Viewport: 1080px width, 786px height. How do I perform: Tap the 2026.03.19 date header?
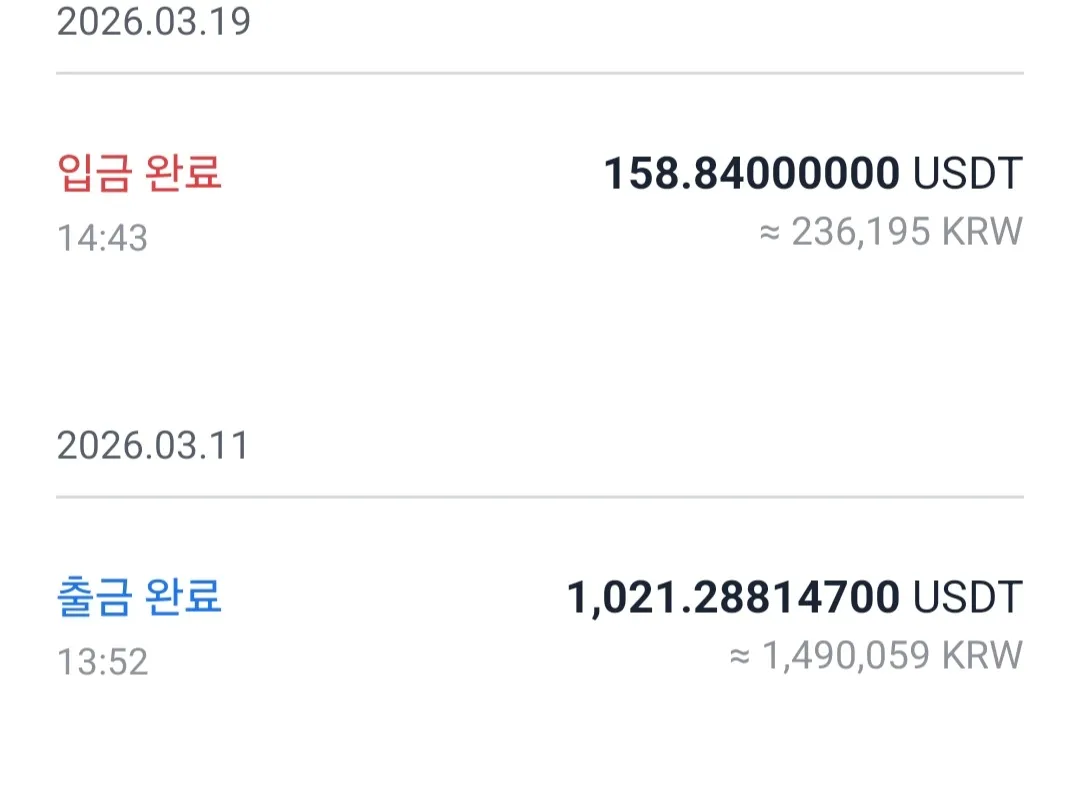click(153, 22)
